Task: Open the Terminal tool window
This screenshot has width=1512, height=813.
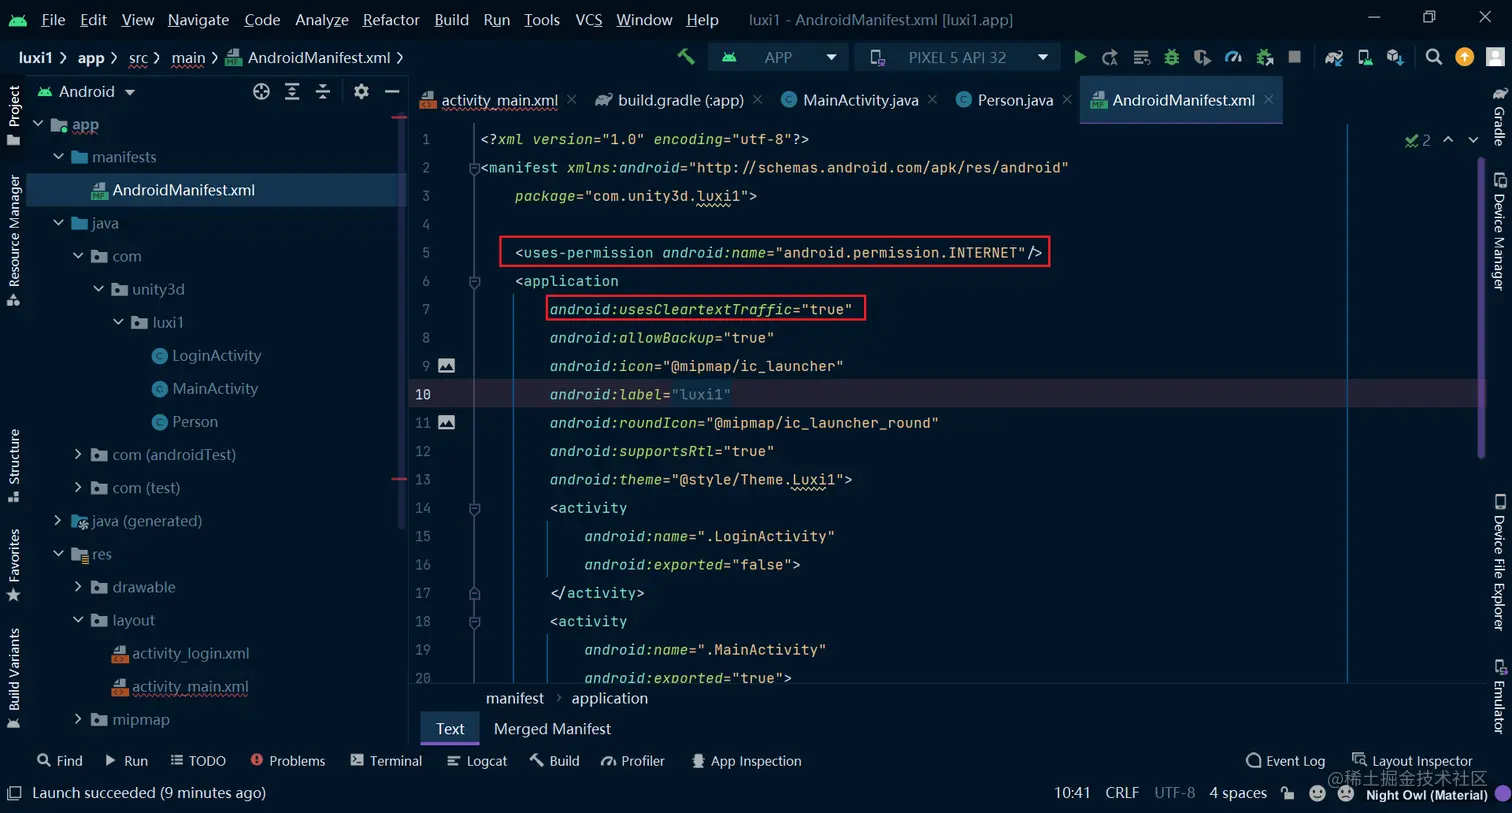Action: [386, 761]
